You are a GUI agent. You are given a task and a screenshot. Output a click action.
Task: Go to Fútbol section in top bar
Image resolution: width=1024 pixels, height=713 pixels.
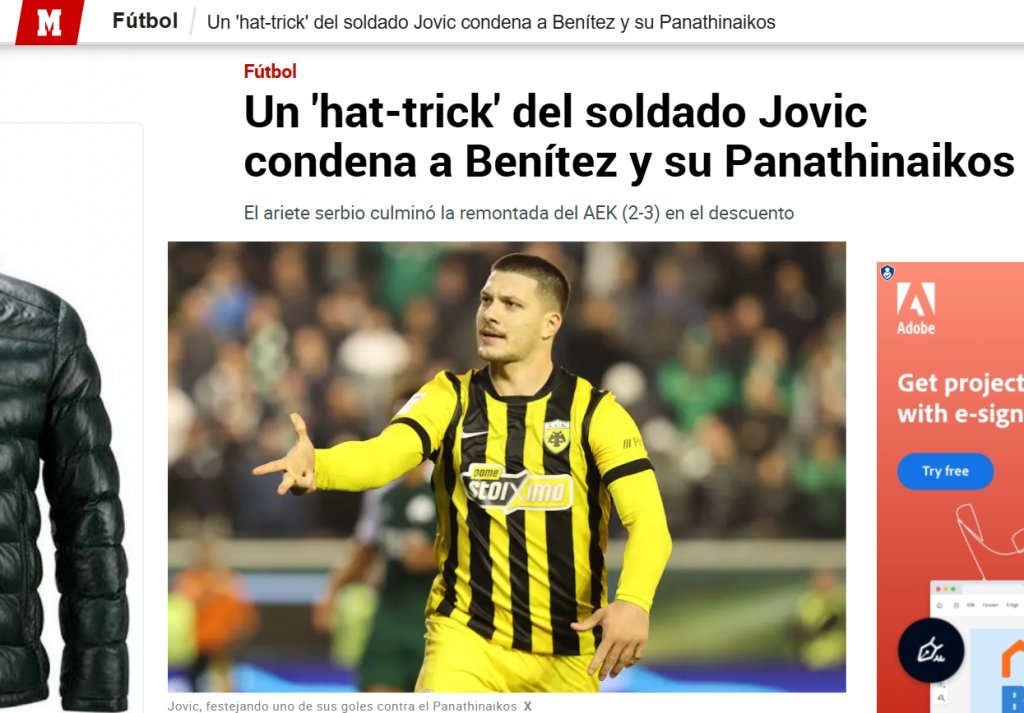(x=145, y=21)
